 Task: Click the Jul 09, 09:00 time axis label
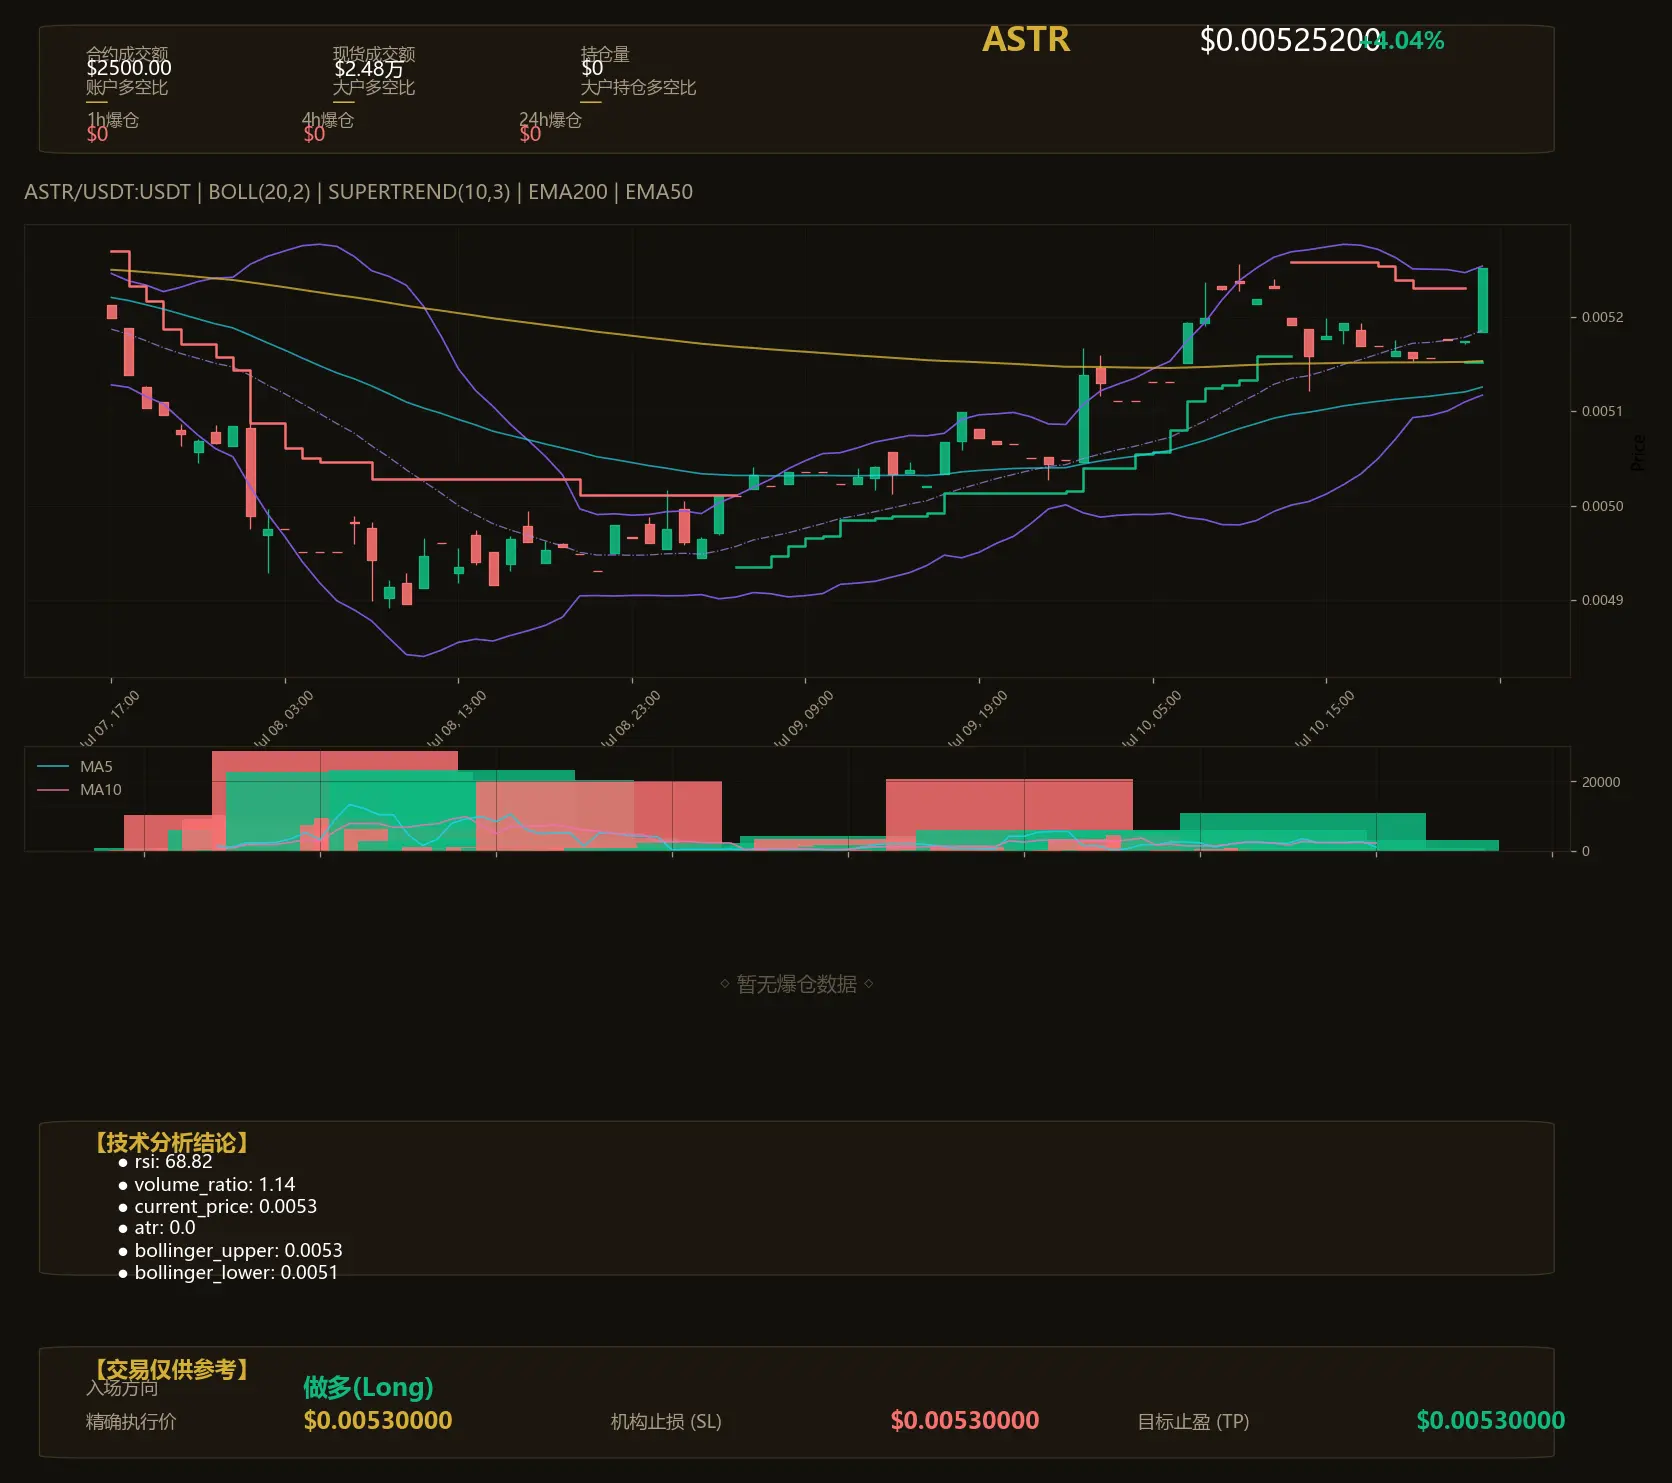pos(802,718)
